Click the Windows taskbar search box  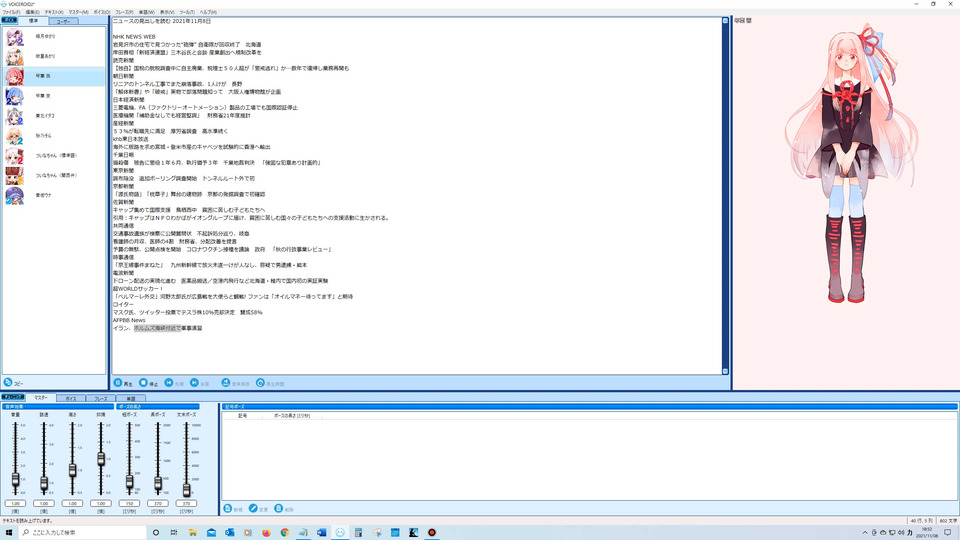(83, 533)
